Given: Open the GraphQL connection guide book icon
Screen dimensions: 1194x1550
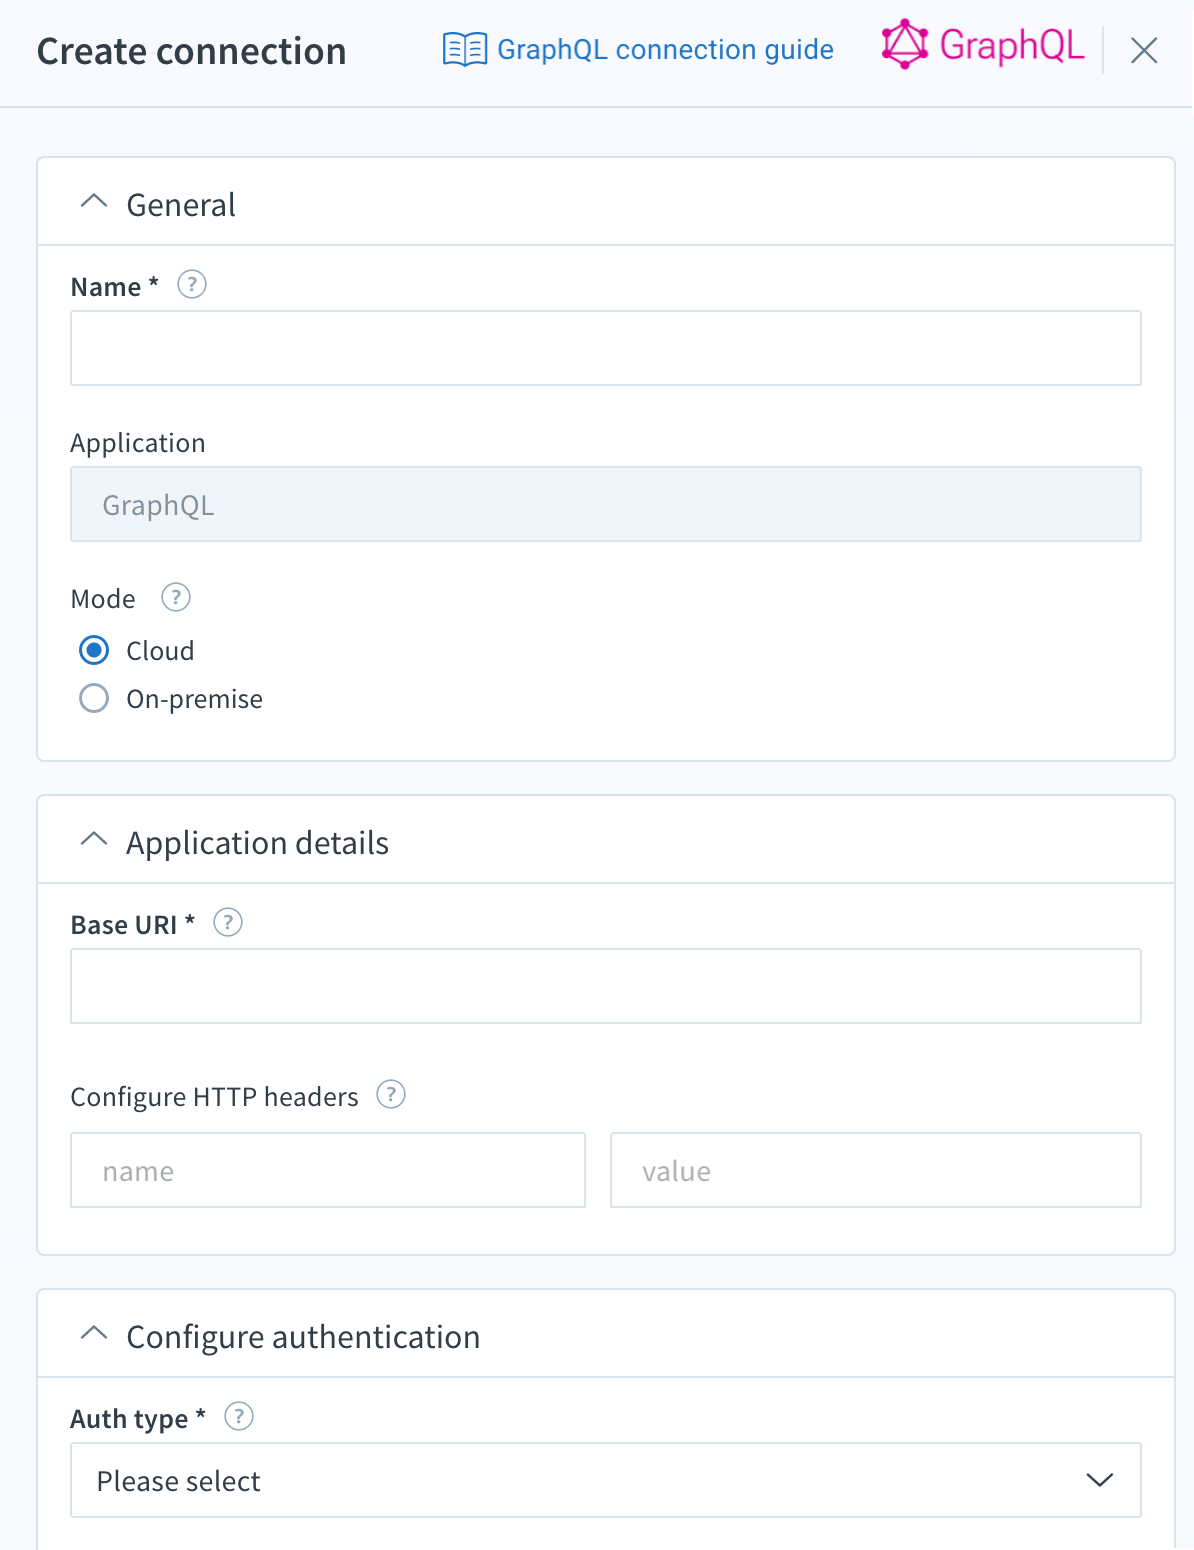Looking at the screenshot, I should point(465,49).
